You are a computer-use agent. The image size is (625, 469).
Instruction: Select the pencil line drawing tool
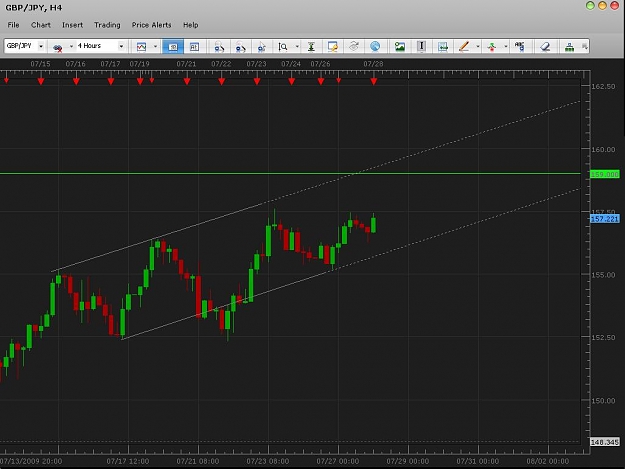[x=464, y=47]
